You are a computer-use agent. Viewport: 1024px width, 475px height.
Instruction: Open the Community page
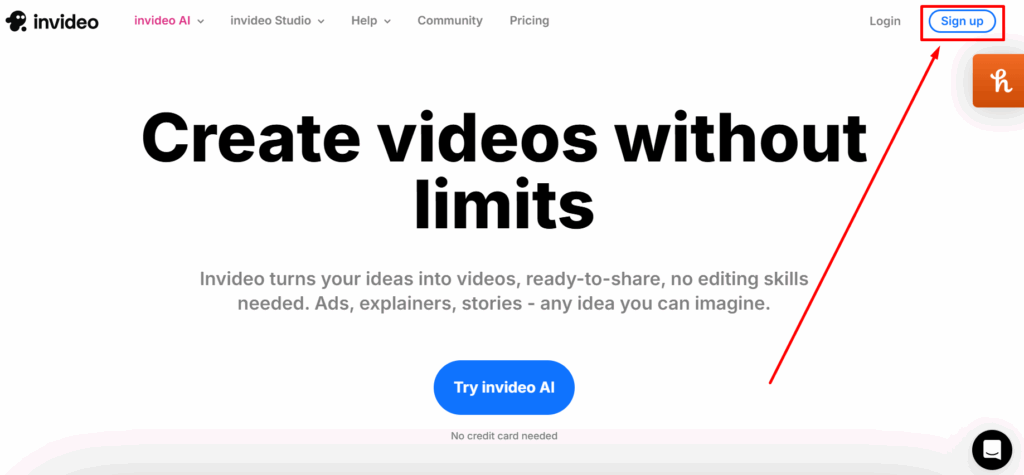(x=450, y=21)
